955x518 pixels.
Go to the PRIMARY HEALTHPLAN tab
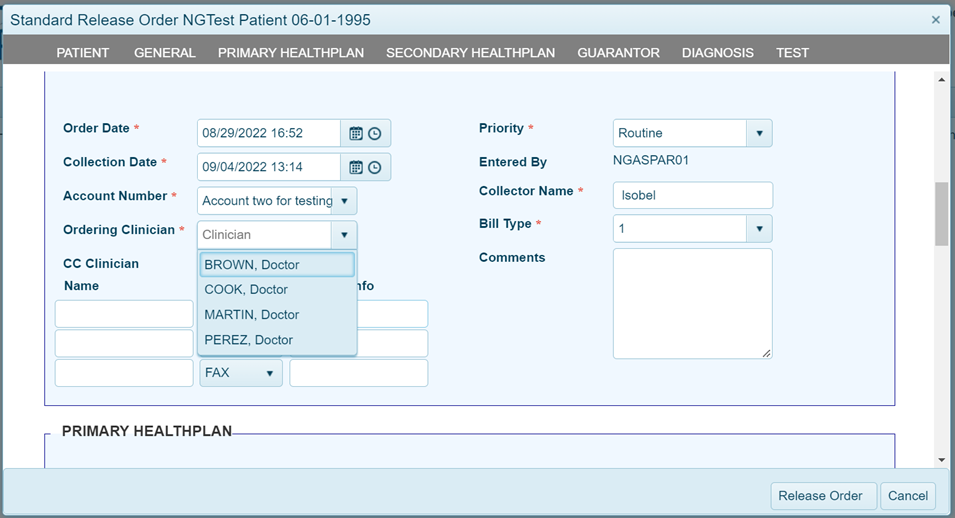click(x=291, y=53)
